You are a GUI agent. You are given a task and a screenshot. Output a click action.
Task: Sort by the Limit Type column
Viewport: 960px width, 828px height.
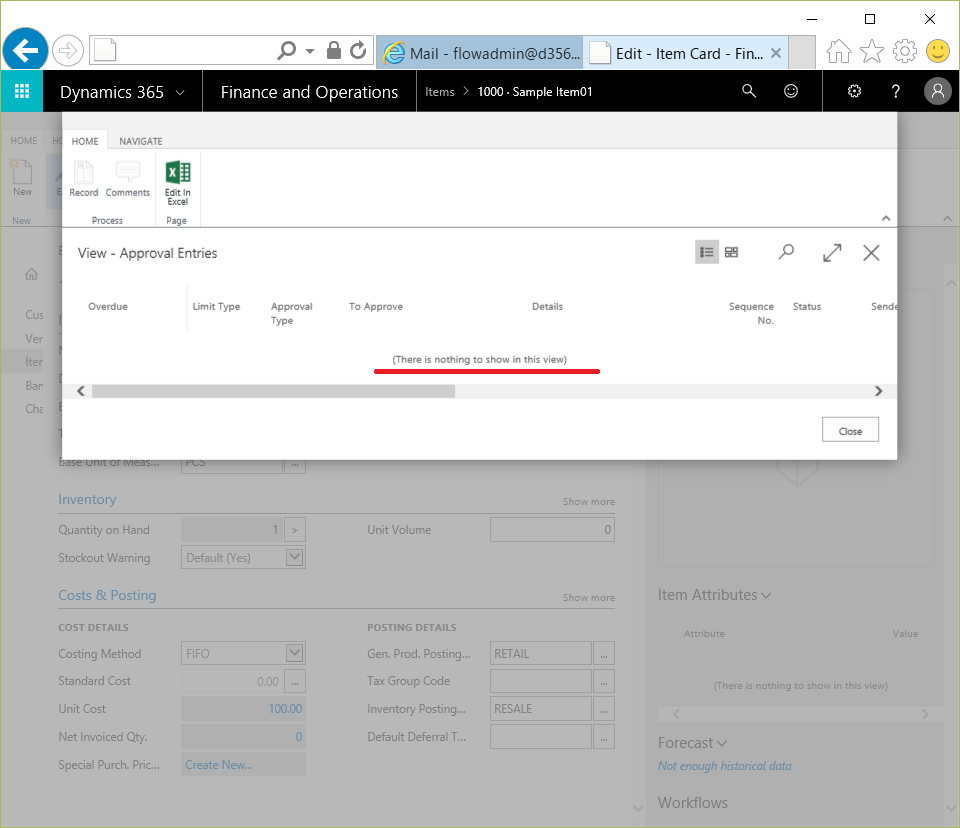click(216, 306)
